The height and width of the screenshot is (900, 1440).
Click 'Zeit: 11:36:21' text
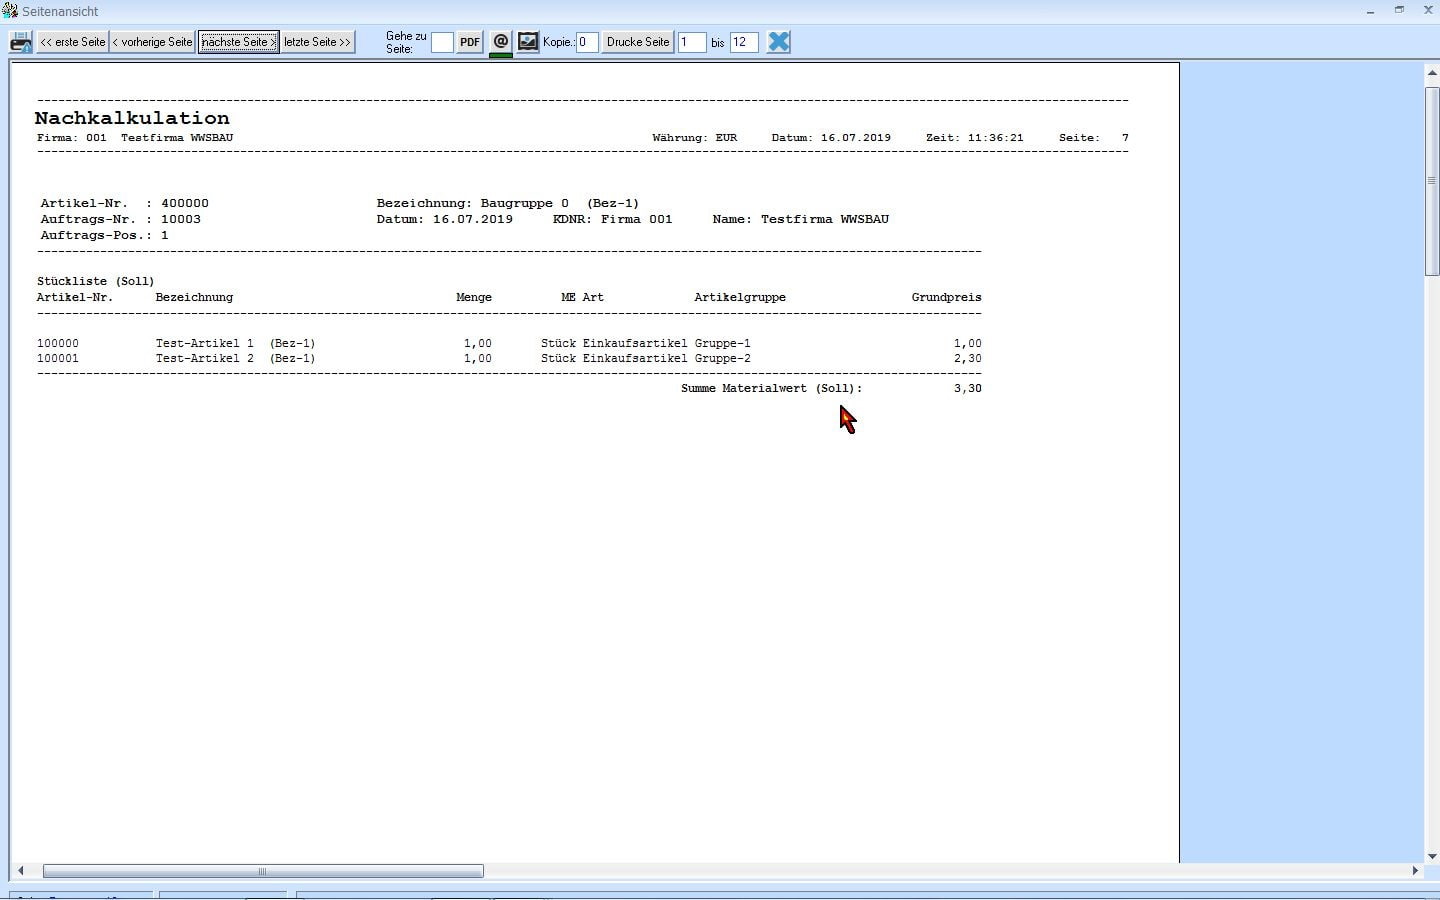(x=974, y=138)
